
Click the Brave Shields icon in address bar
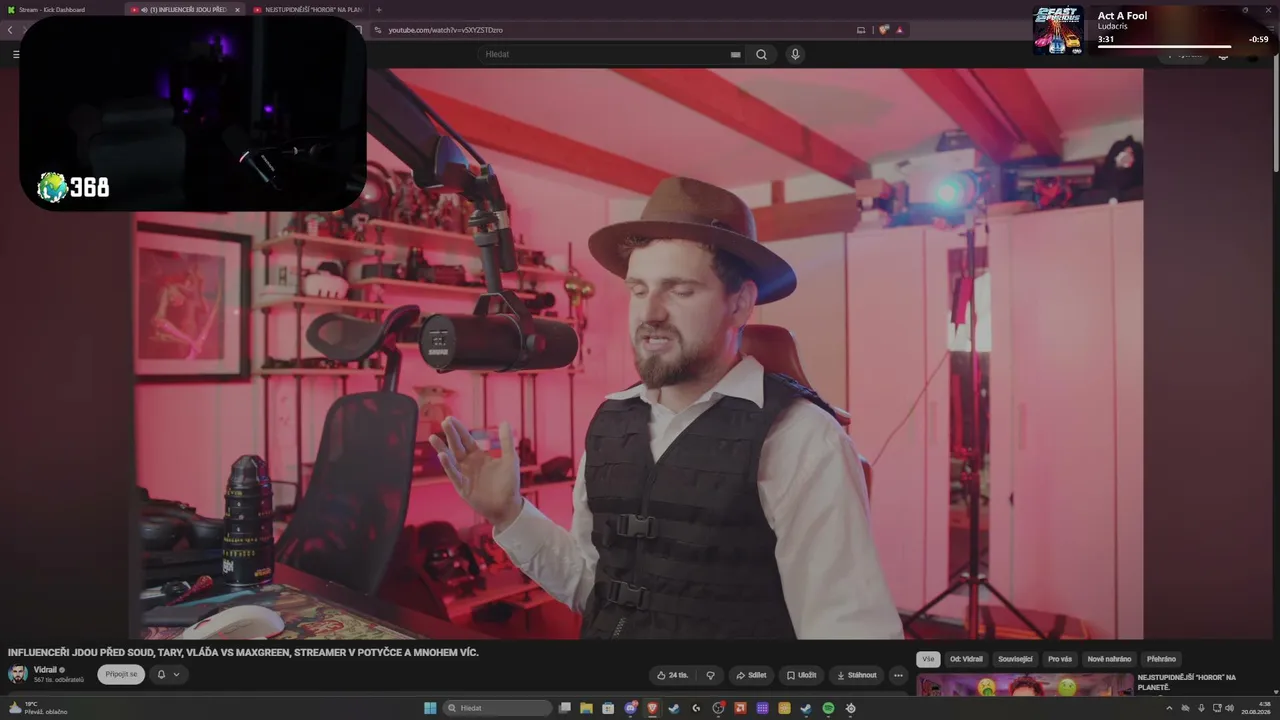(884, 30)
